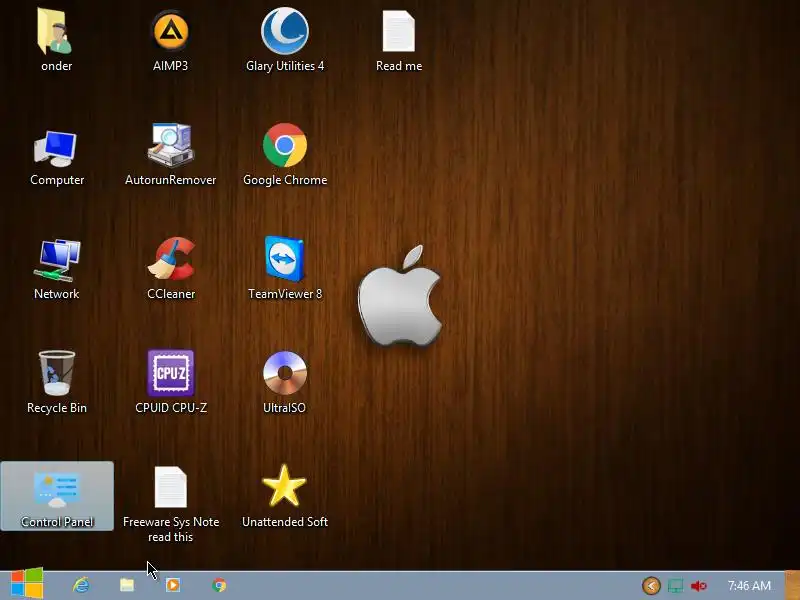Open the Windows Start button
800x600 pixels.
coord(27,583)
